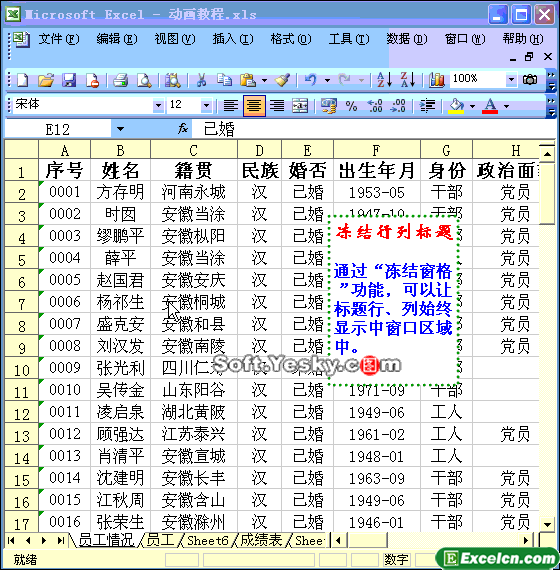The image size is (560, 570).
Task: Open a file with the folder icon
Action: click(x=46, y=80)
